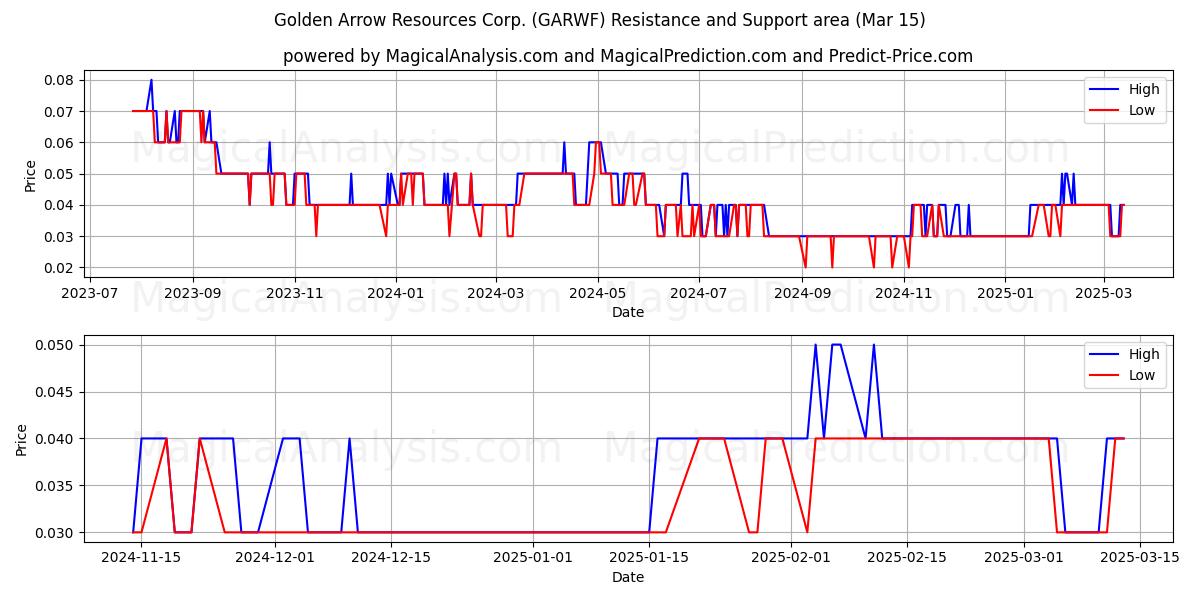Click the 2024-11 tick label

coord(904,293)
